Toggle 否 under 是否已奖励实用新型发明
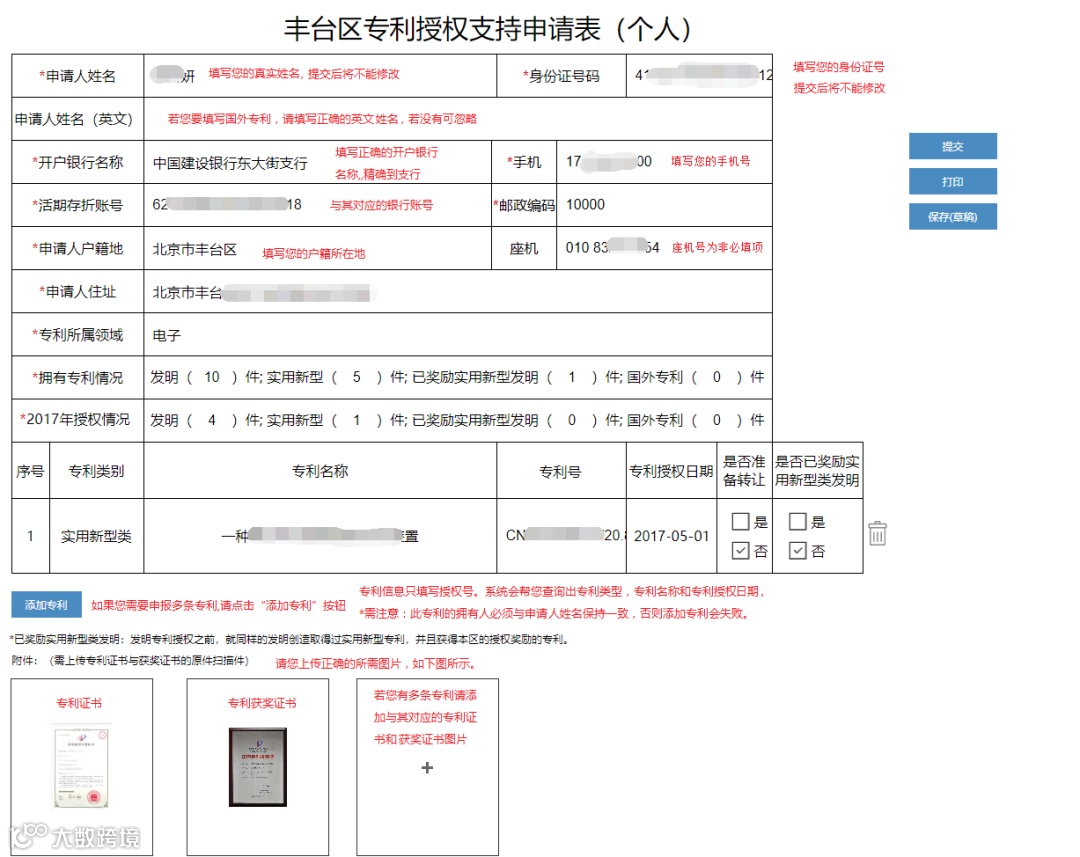Screen dimensions: 1080x857 pos(798,550)
